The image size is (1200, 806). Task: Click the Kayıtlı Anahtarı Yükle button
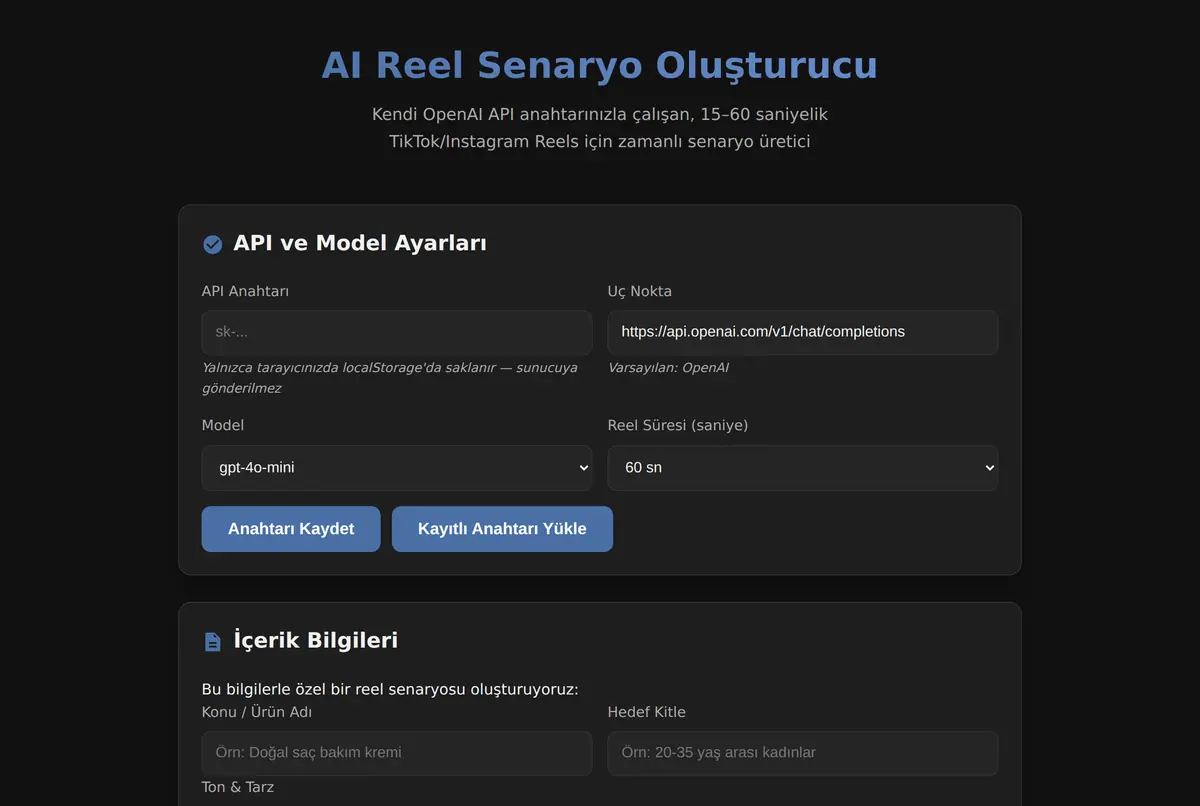pyautogui.click(x=502, y=529)
